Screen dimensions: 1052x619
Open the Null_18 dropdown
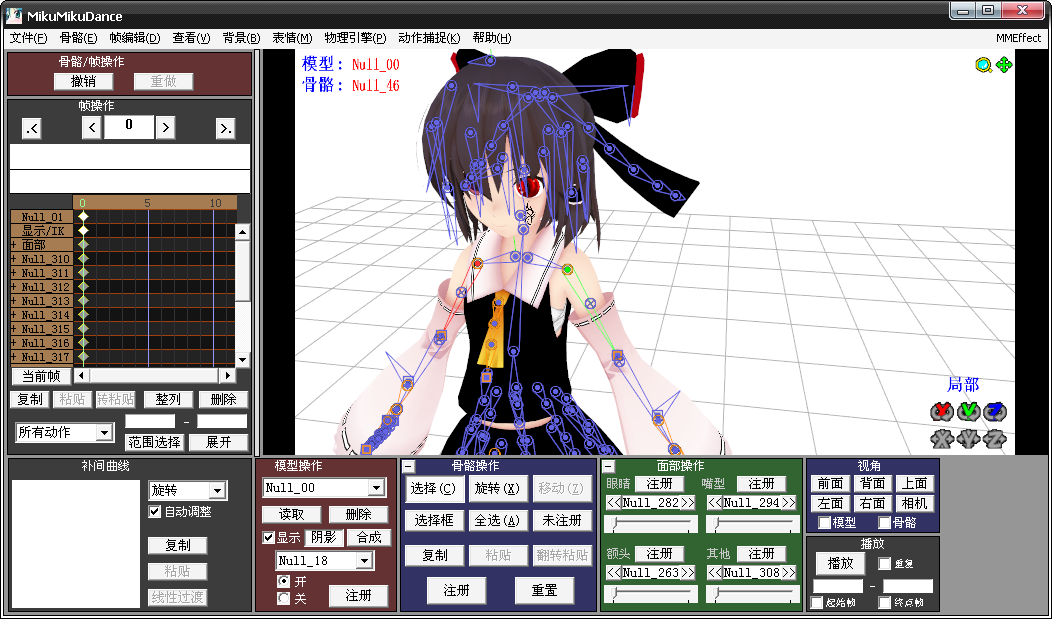364,561
